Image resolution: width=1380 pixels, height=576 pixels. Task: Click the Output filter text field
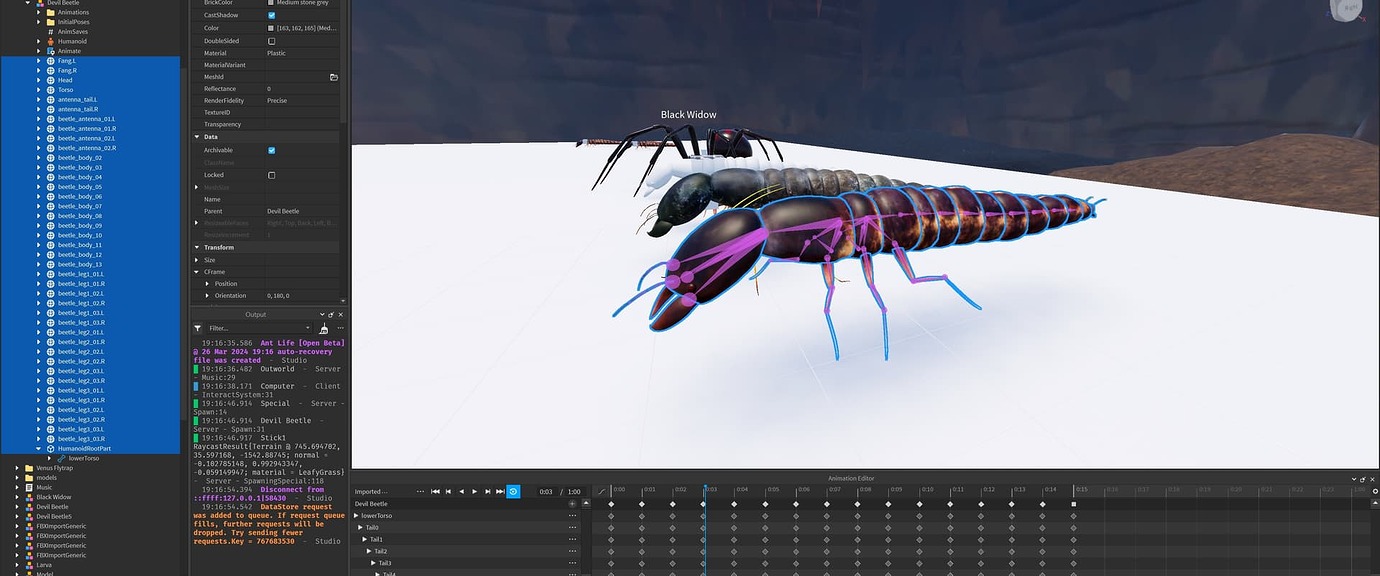pos(258,328)
